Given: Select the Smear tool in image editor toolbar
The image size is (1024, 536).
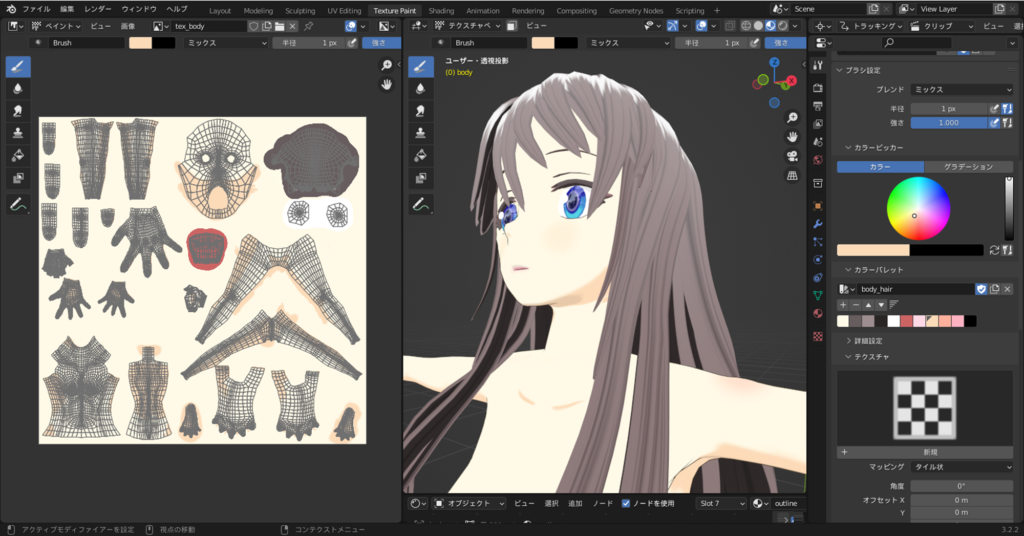Looking at the screenshot, I should [18, 111].
